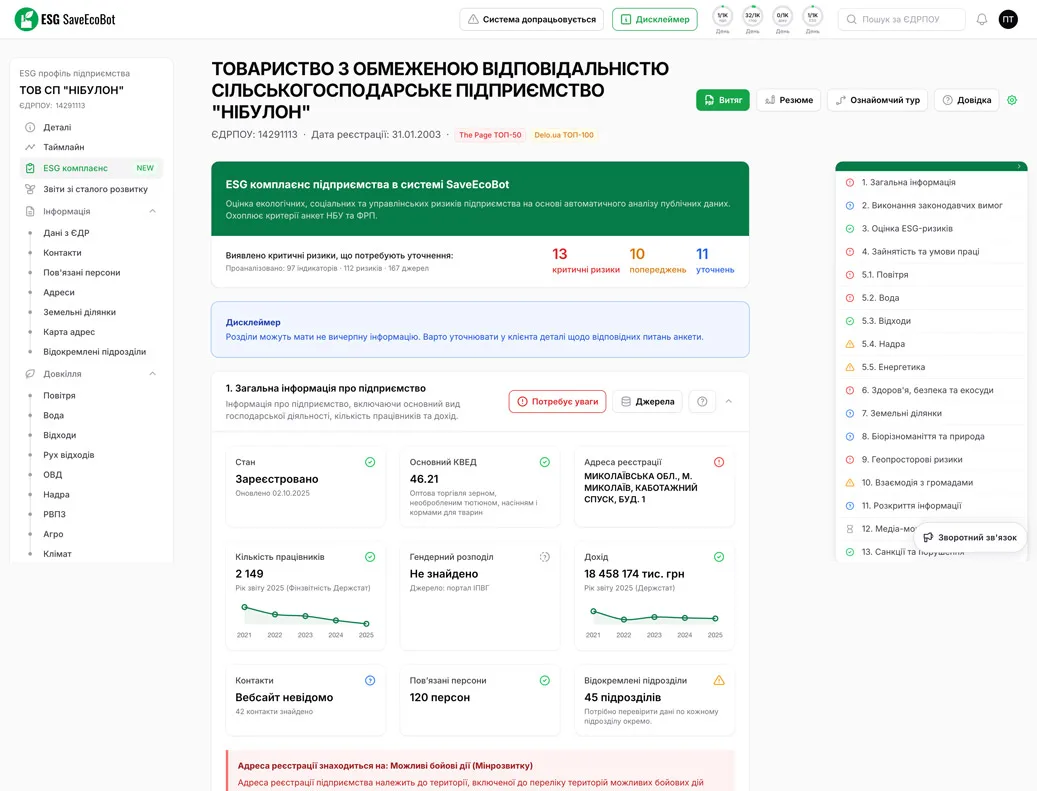Click 2025 point on employees chart
Screen dimensions: 1037x791
[366, 624]
